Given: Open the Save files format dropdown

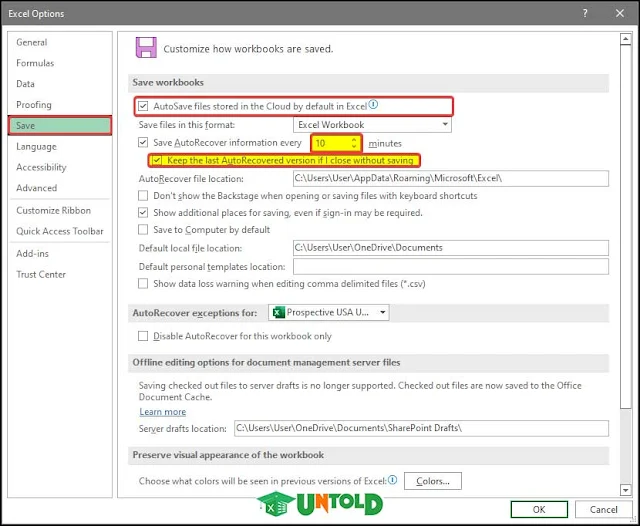Looking at the screenshot, I should (372, 124).
